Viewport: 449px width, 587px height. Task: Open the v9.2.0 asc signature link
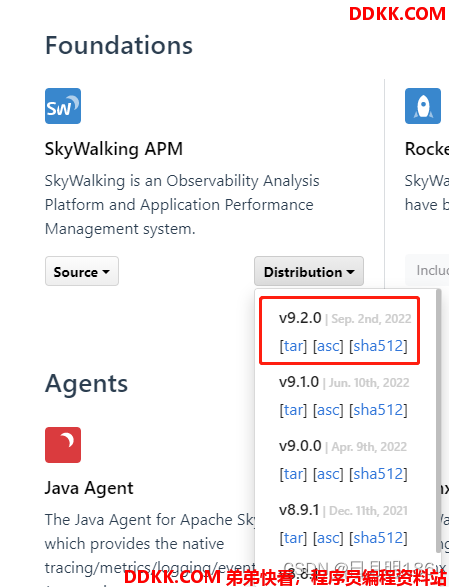[x=328, y=346]
